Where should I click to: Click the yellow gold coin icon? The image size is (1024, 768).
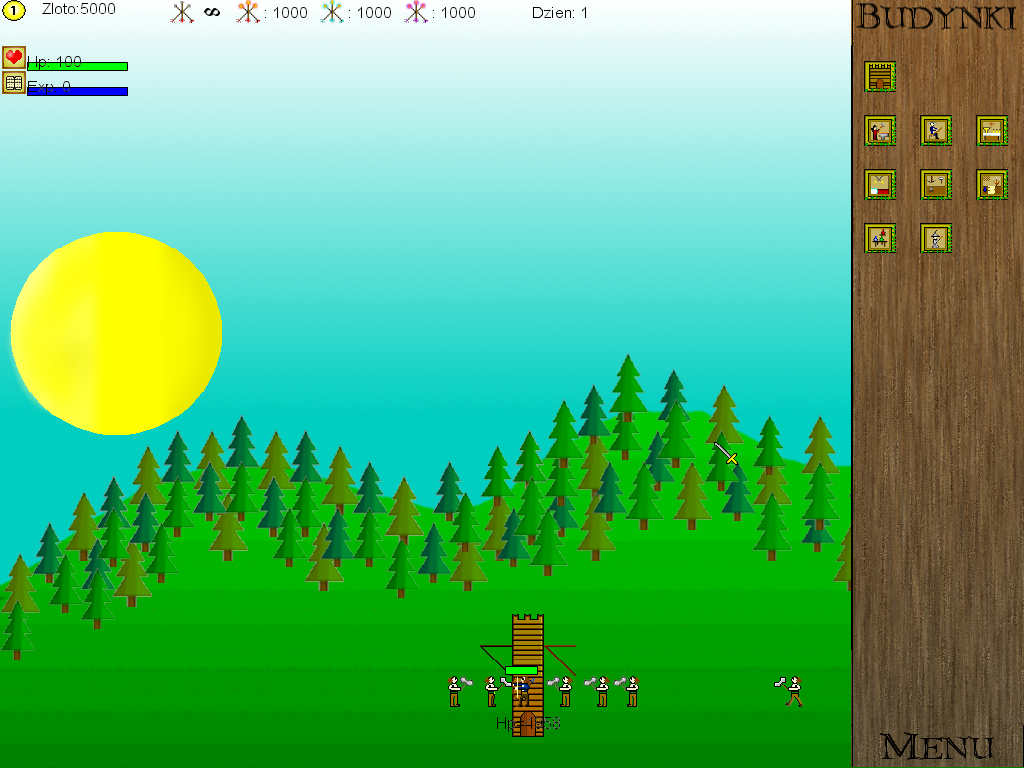coord(13,11)
